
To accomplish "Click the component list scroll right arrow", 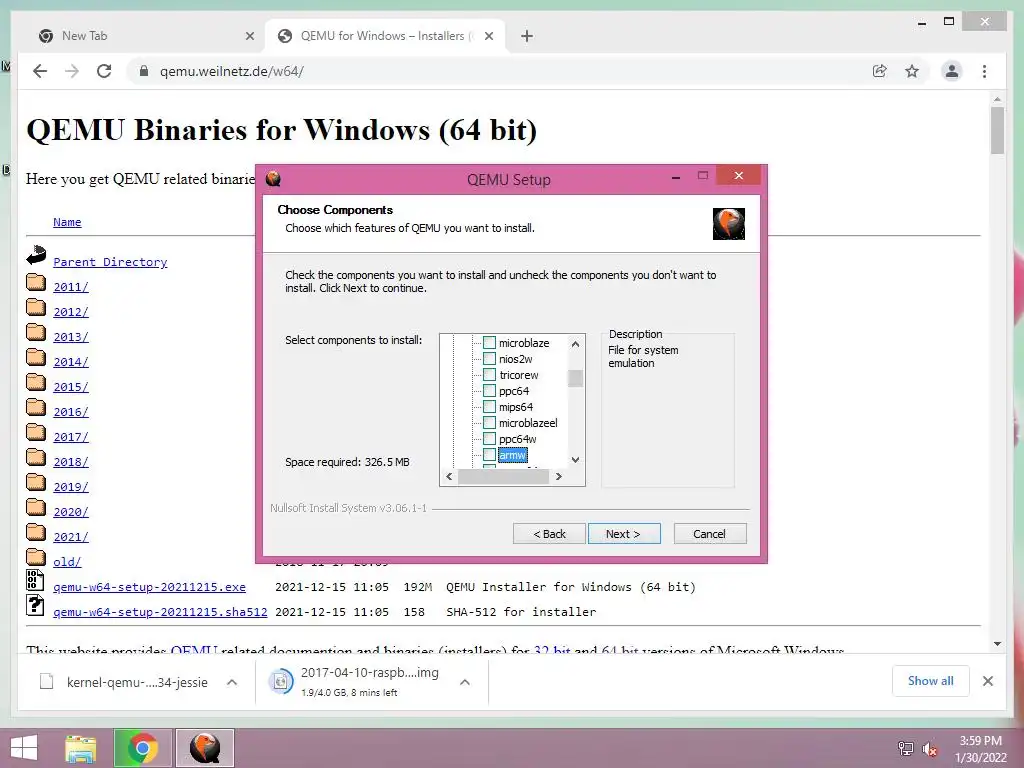I will coord(559,477).
